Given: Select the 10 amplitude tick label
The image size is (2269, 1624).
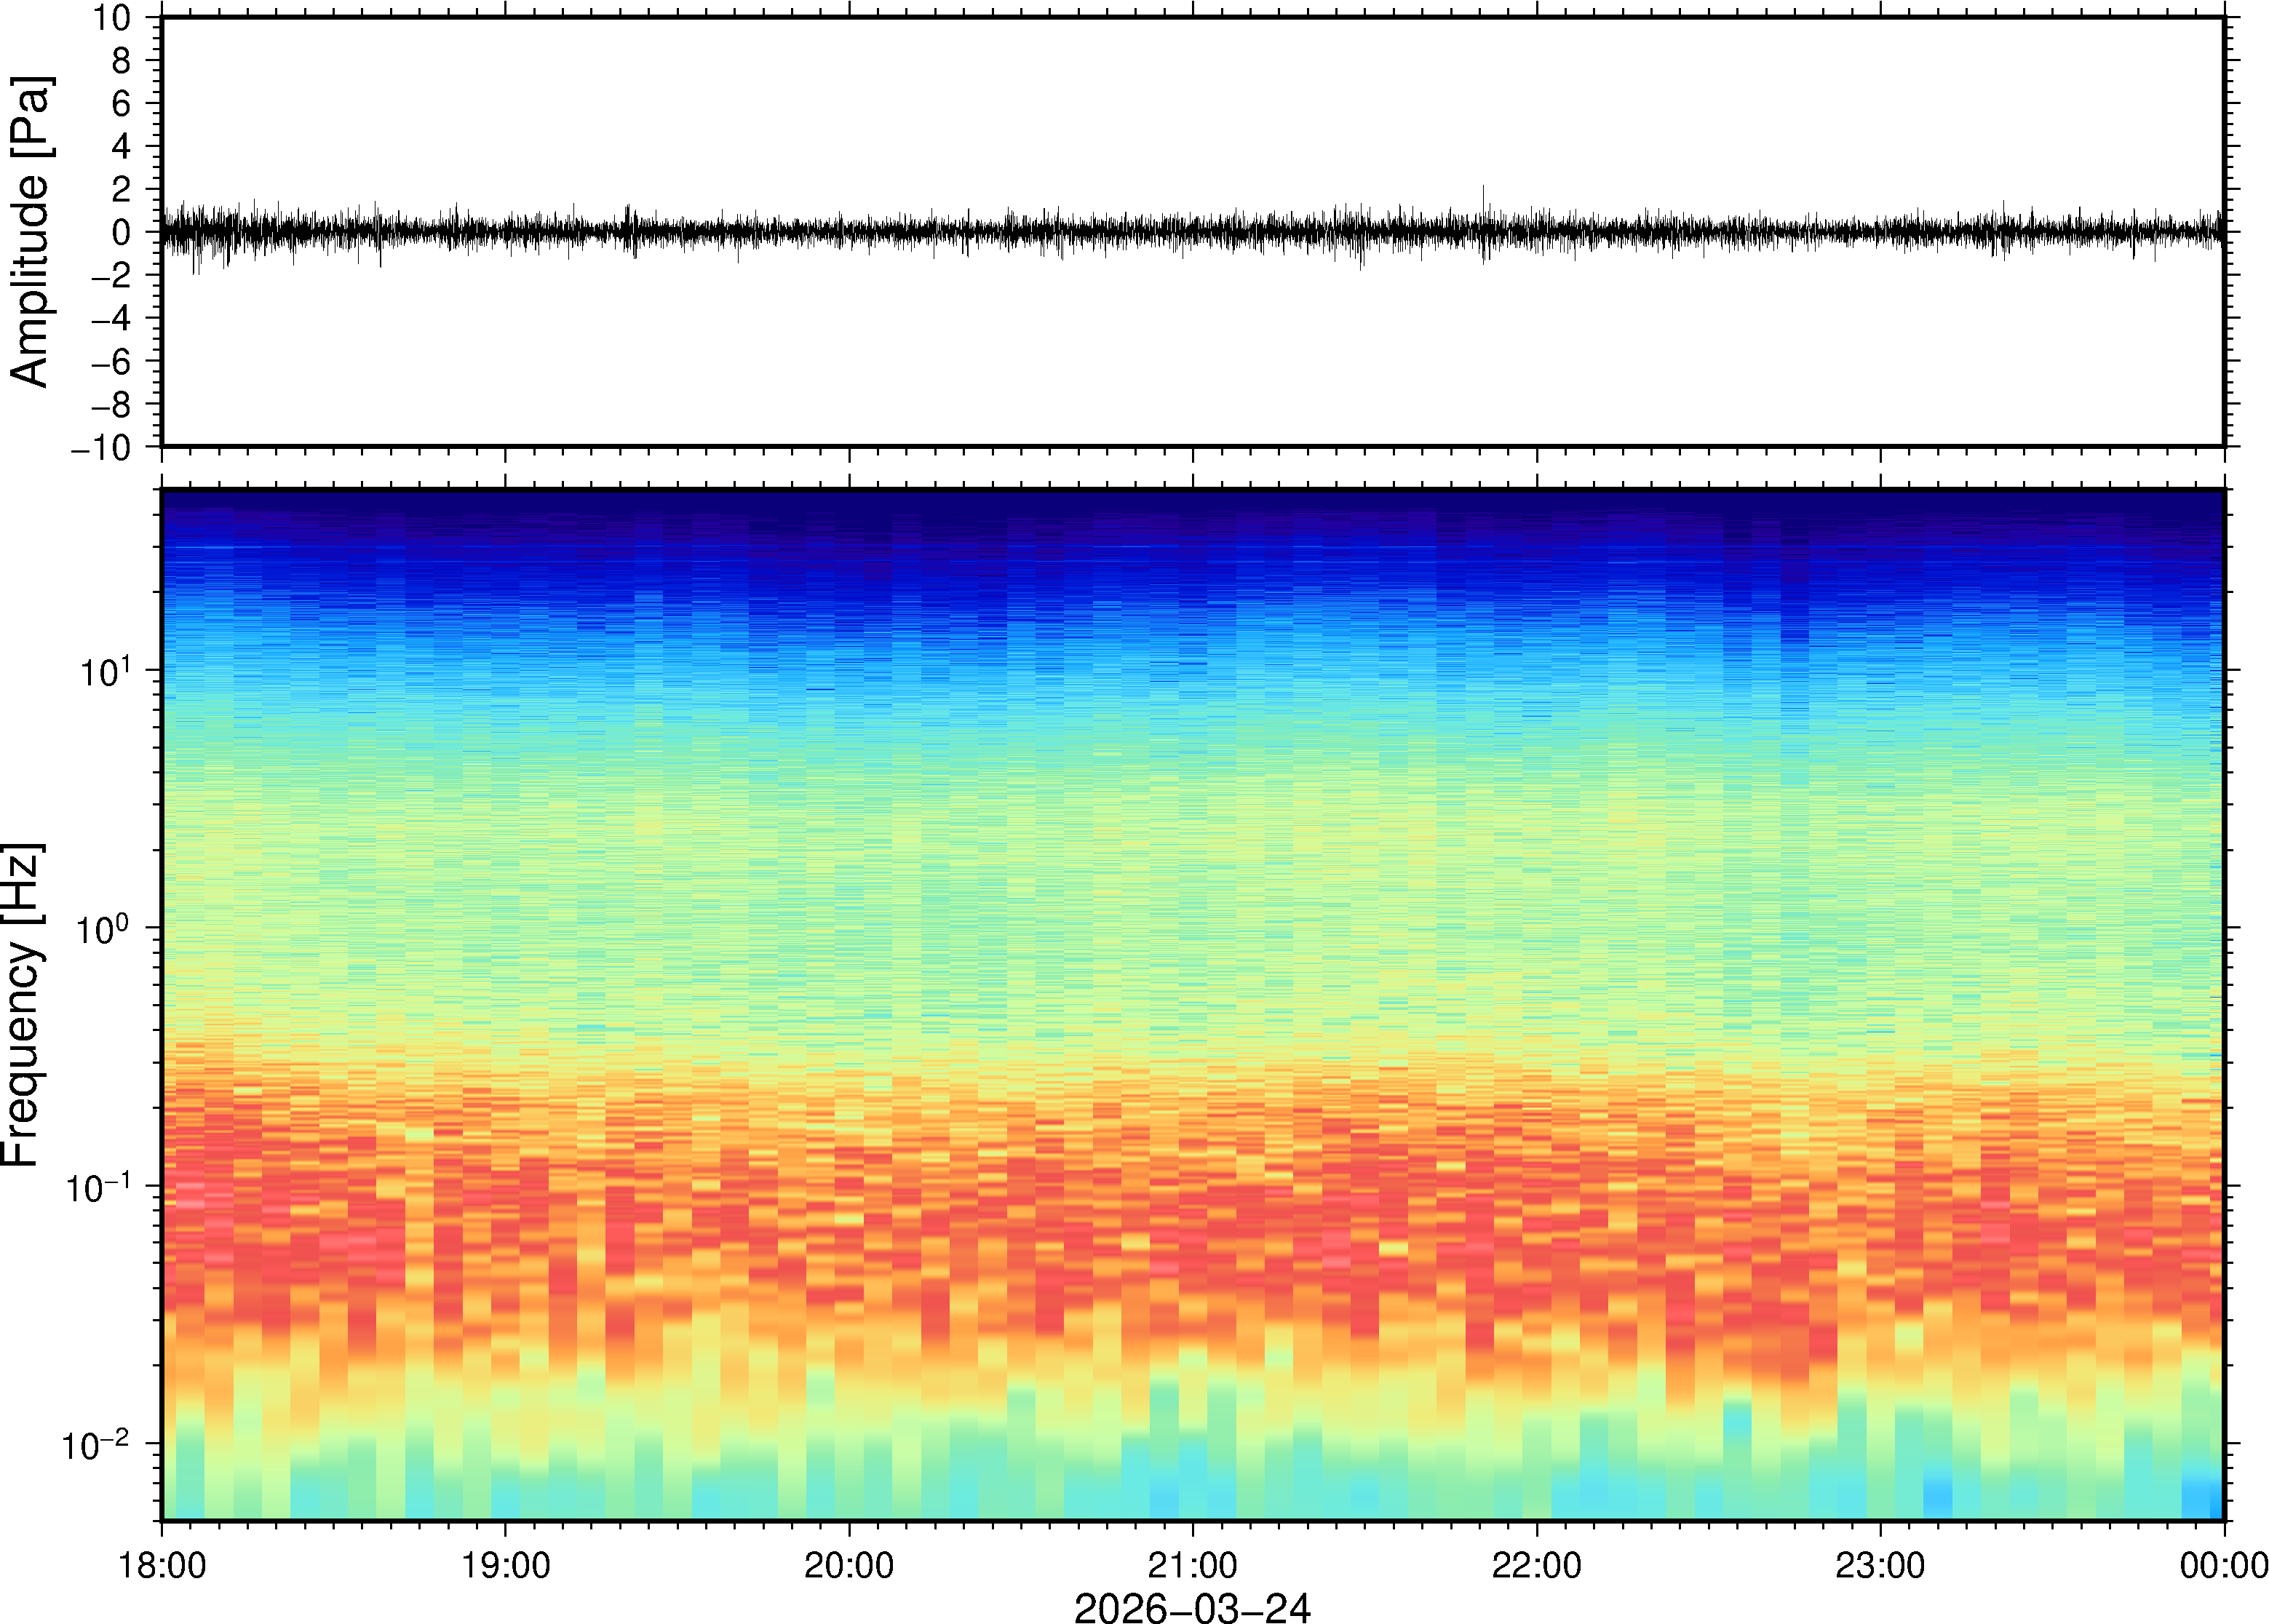Looking at the screenshot, I should point(112,18).
